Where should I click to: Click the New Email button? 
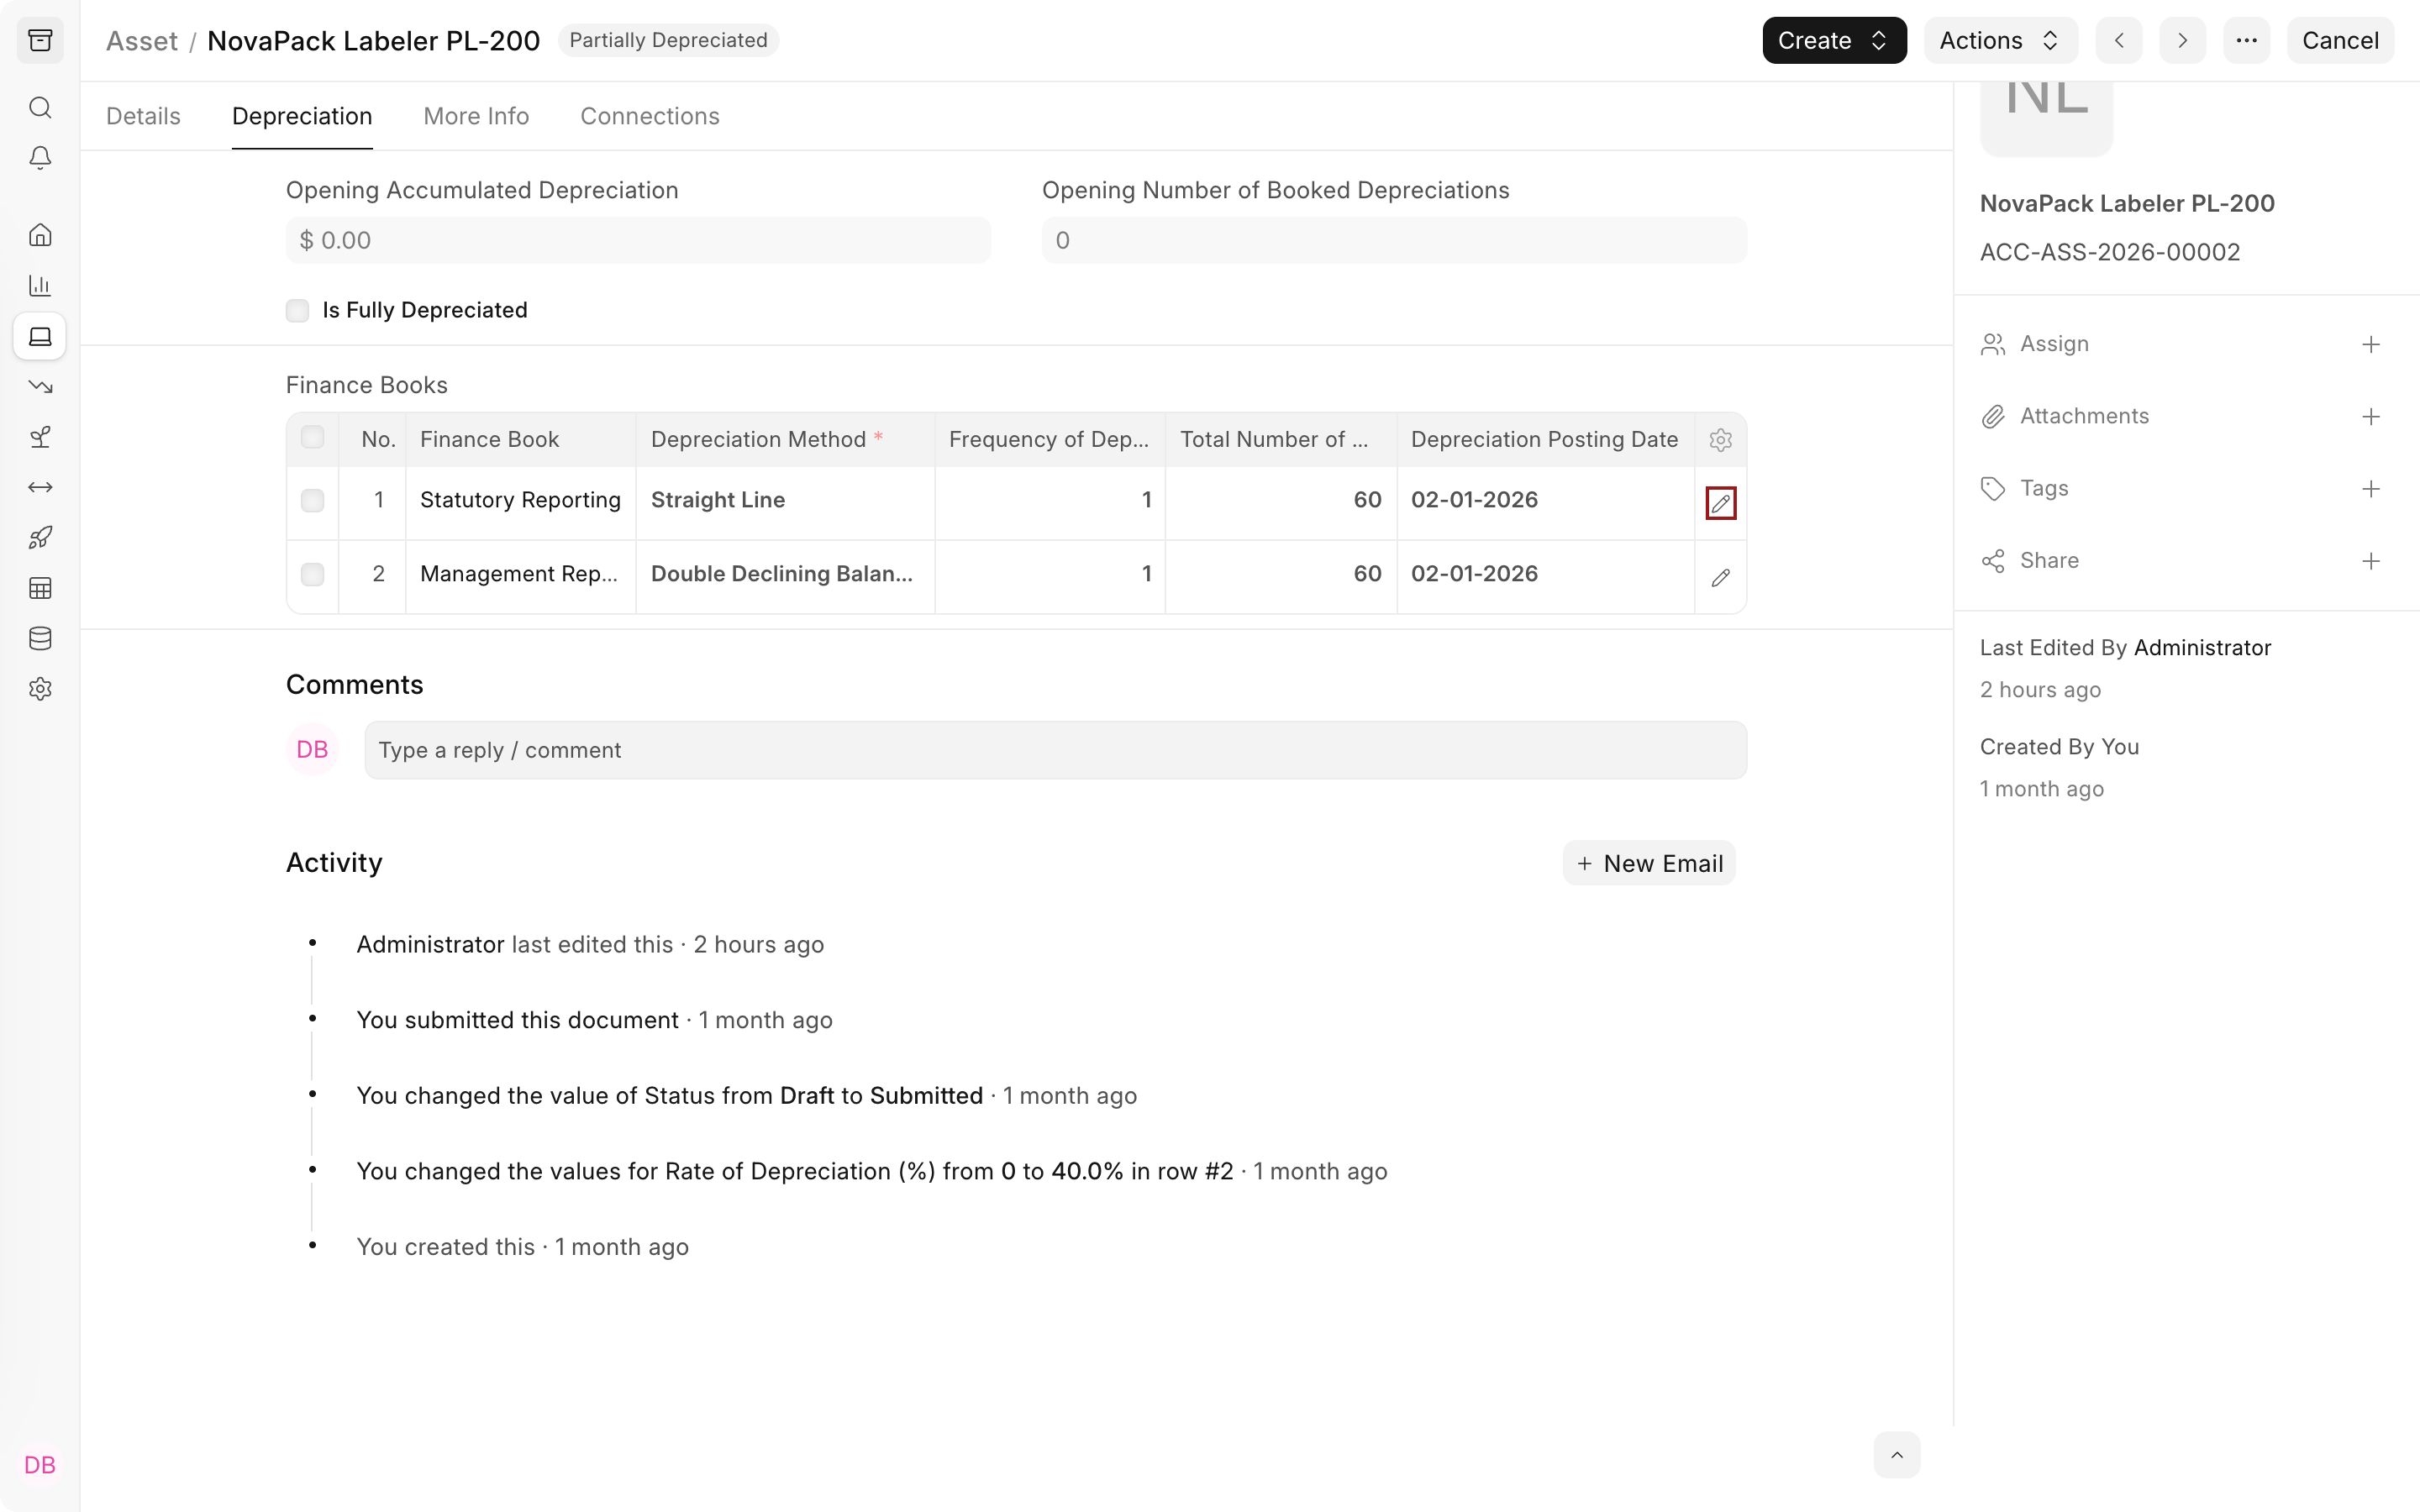pyautogui.click(x=1649, y=863)
